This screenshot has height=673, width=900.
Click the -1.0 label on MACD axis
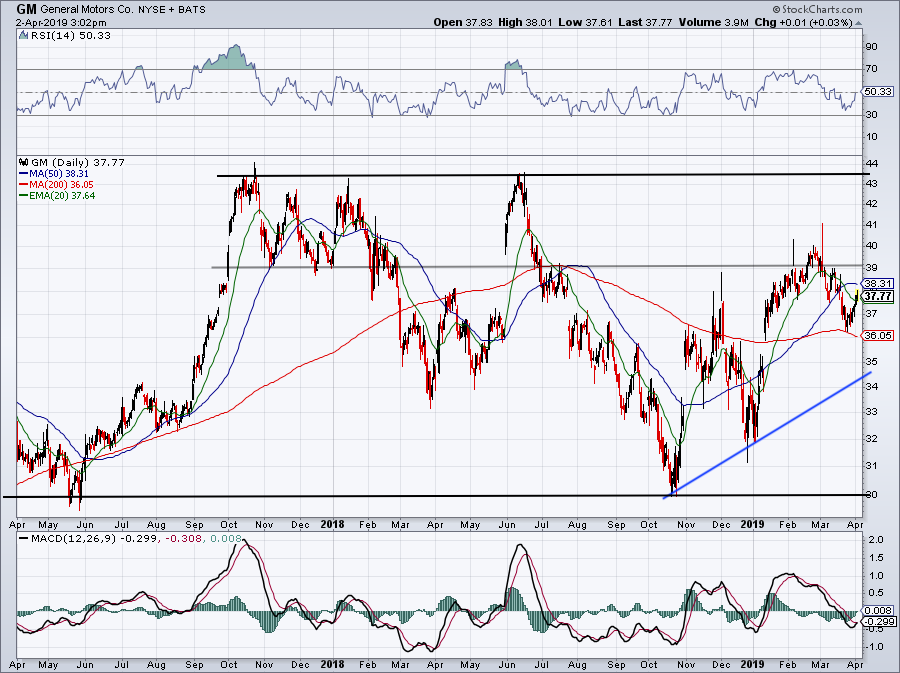click(x=874, y=647)
